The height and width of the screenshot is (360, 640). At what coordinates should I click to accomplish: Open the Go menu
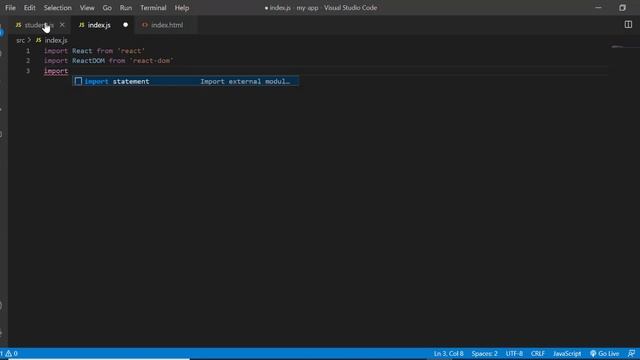click(x=107, y=8)
